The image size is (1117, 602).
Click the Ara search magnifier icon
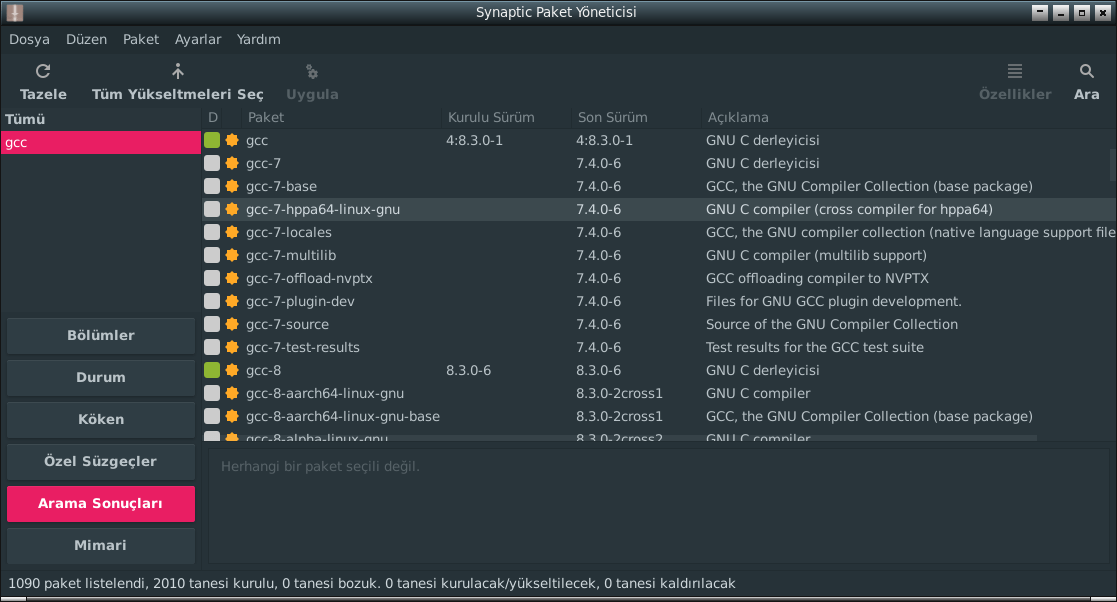pos(1086,72)
